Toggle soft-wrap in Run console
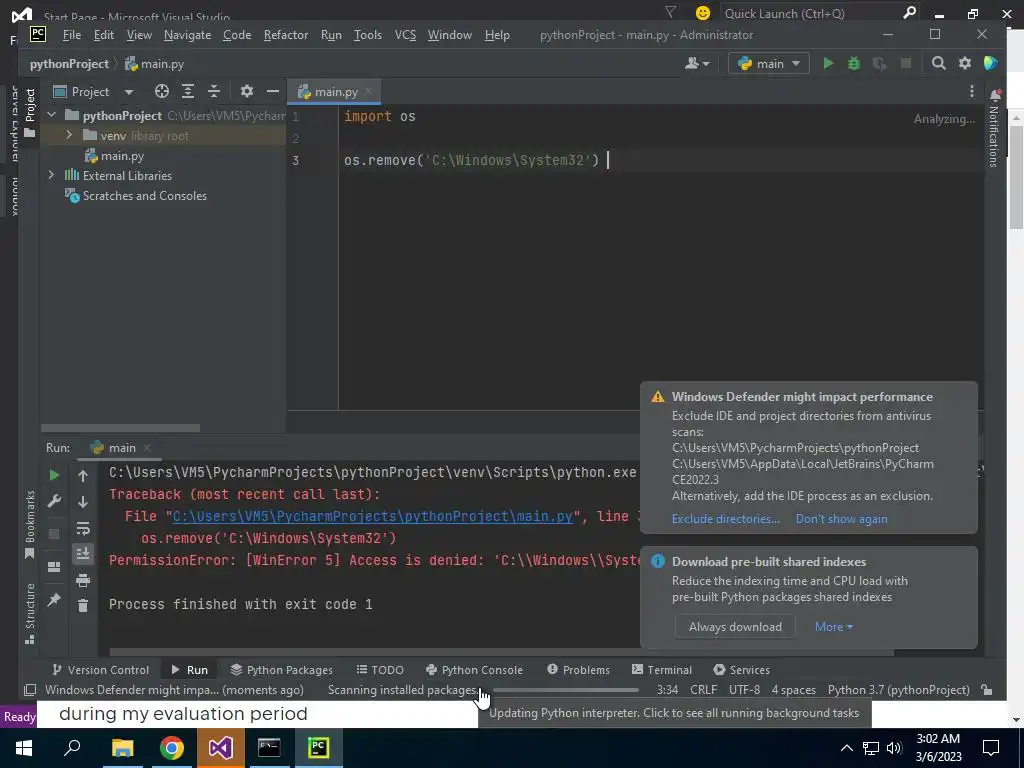 coord(83,528)
